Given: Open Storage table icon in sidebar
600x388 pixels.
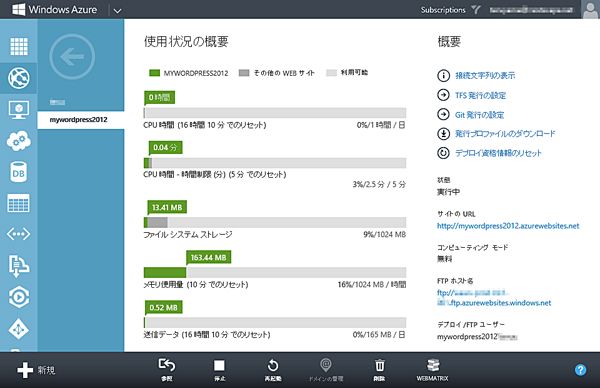Looking at the screenshot, I should (18, 203).
